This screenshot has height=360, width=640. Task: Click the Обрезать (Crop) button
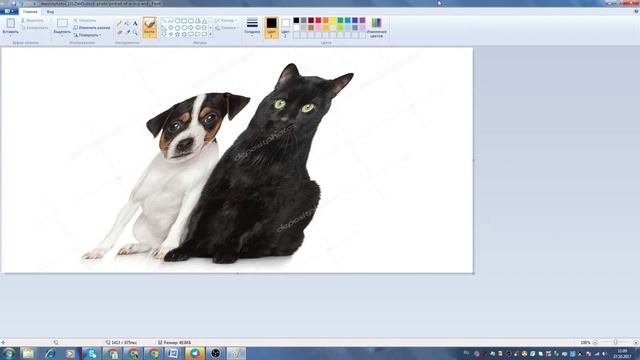[x=85, y=20]
